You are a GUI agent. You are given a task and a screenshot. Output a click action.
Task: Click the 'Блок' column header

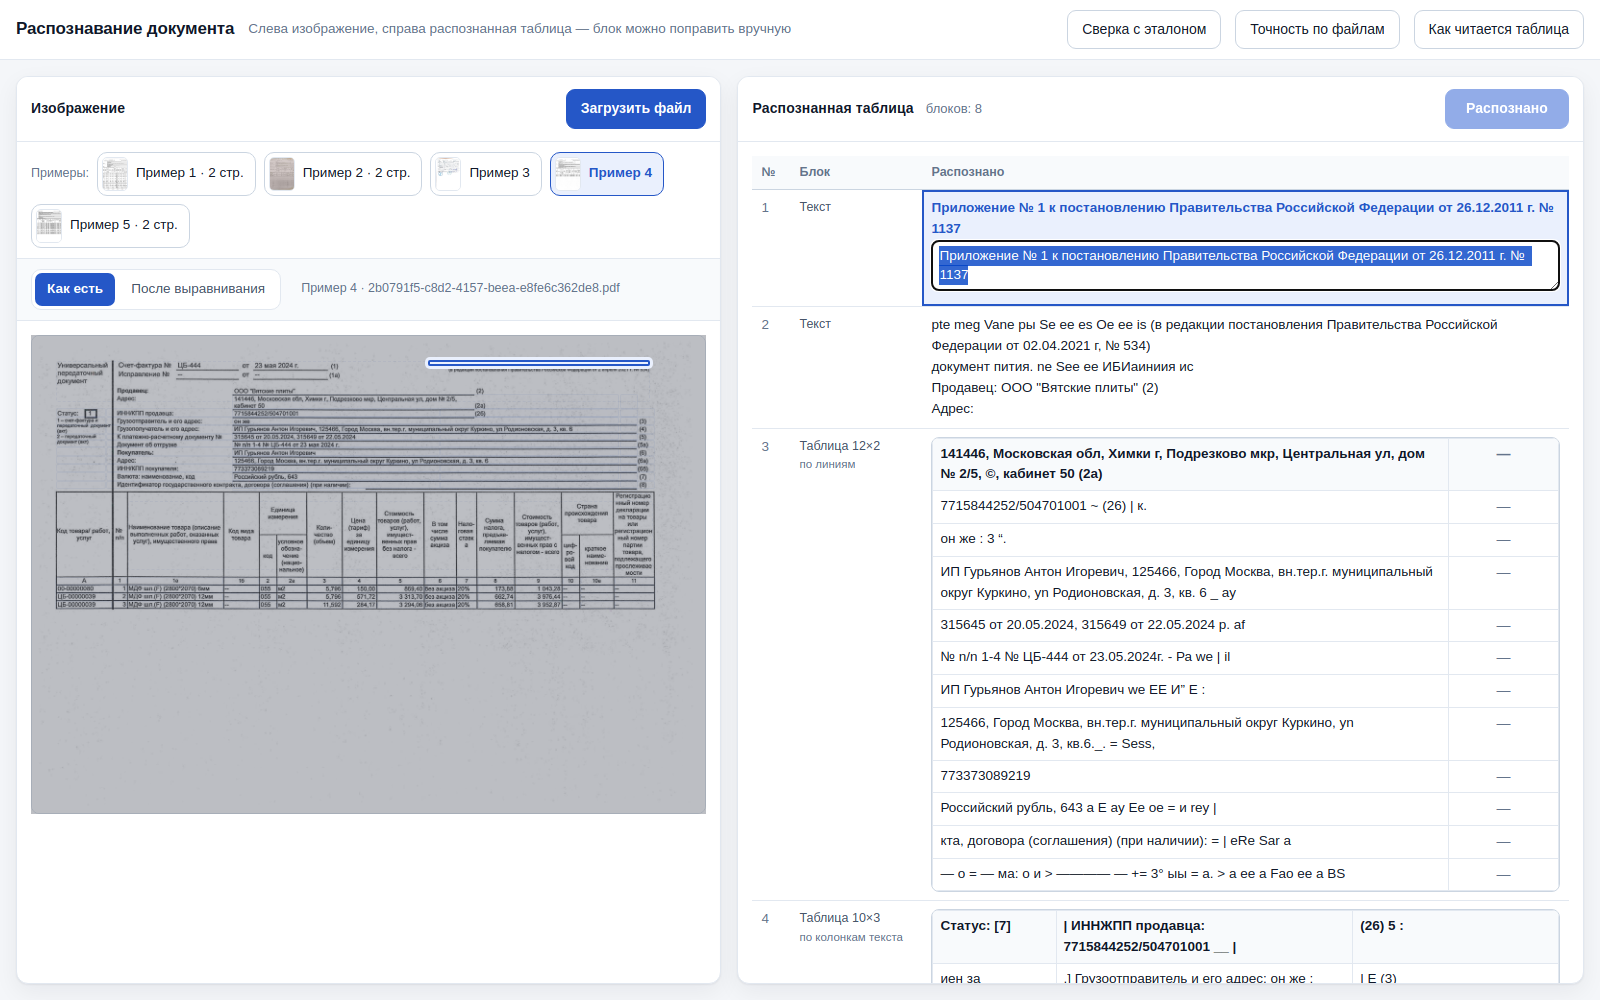coord(815,172)
